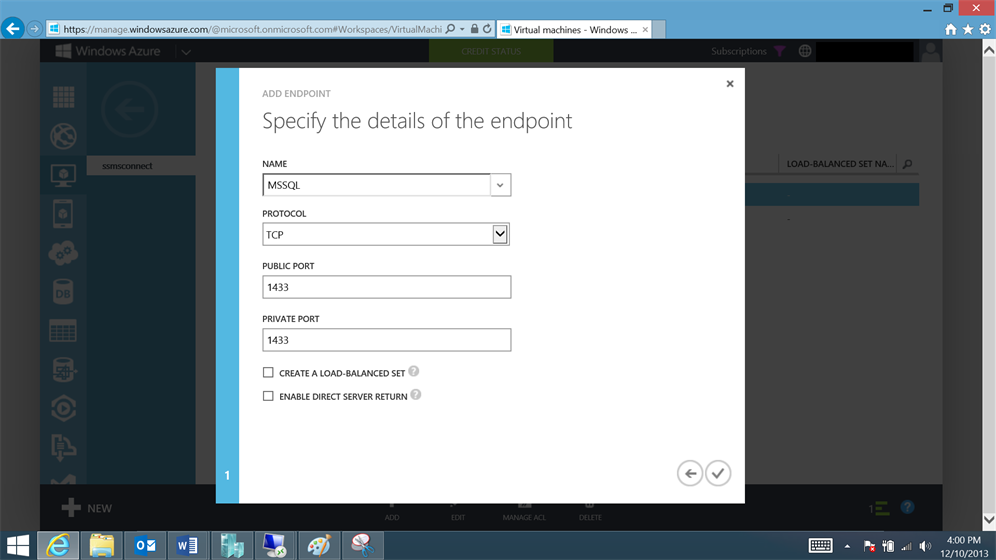Open the Virtual Machines sidebar icon
Image resolution: width=996 pixels, height=560 pixels.
tap(64, 175)
